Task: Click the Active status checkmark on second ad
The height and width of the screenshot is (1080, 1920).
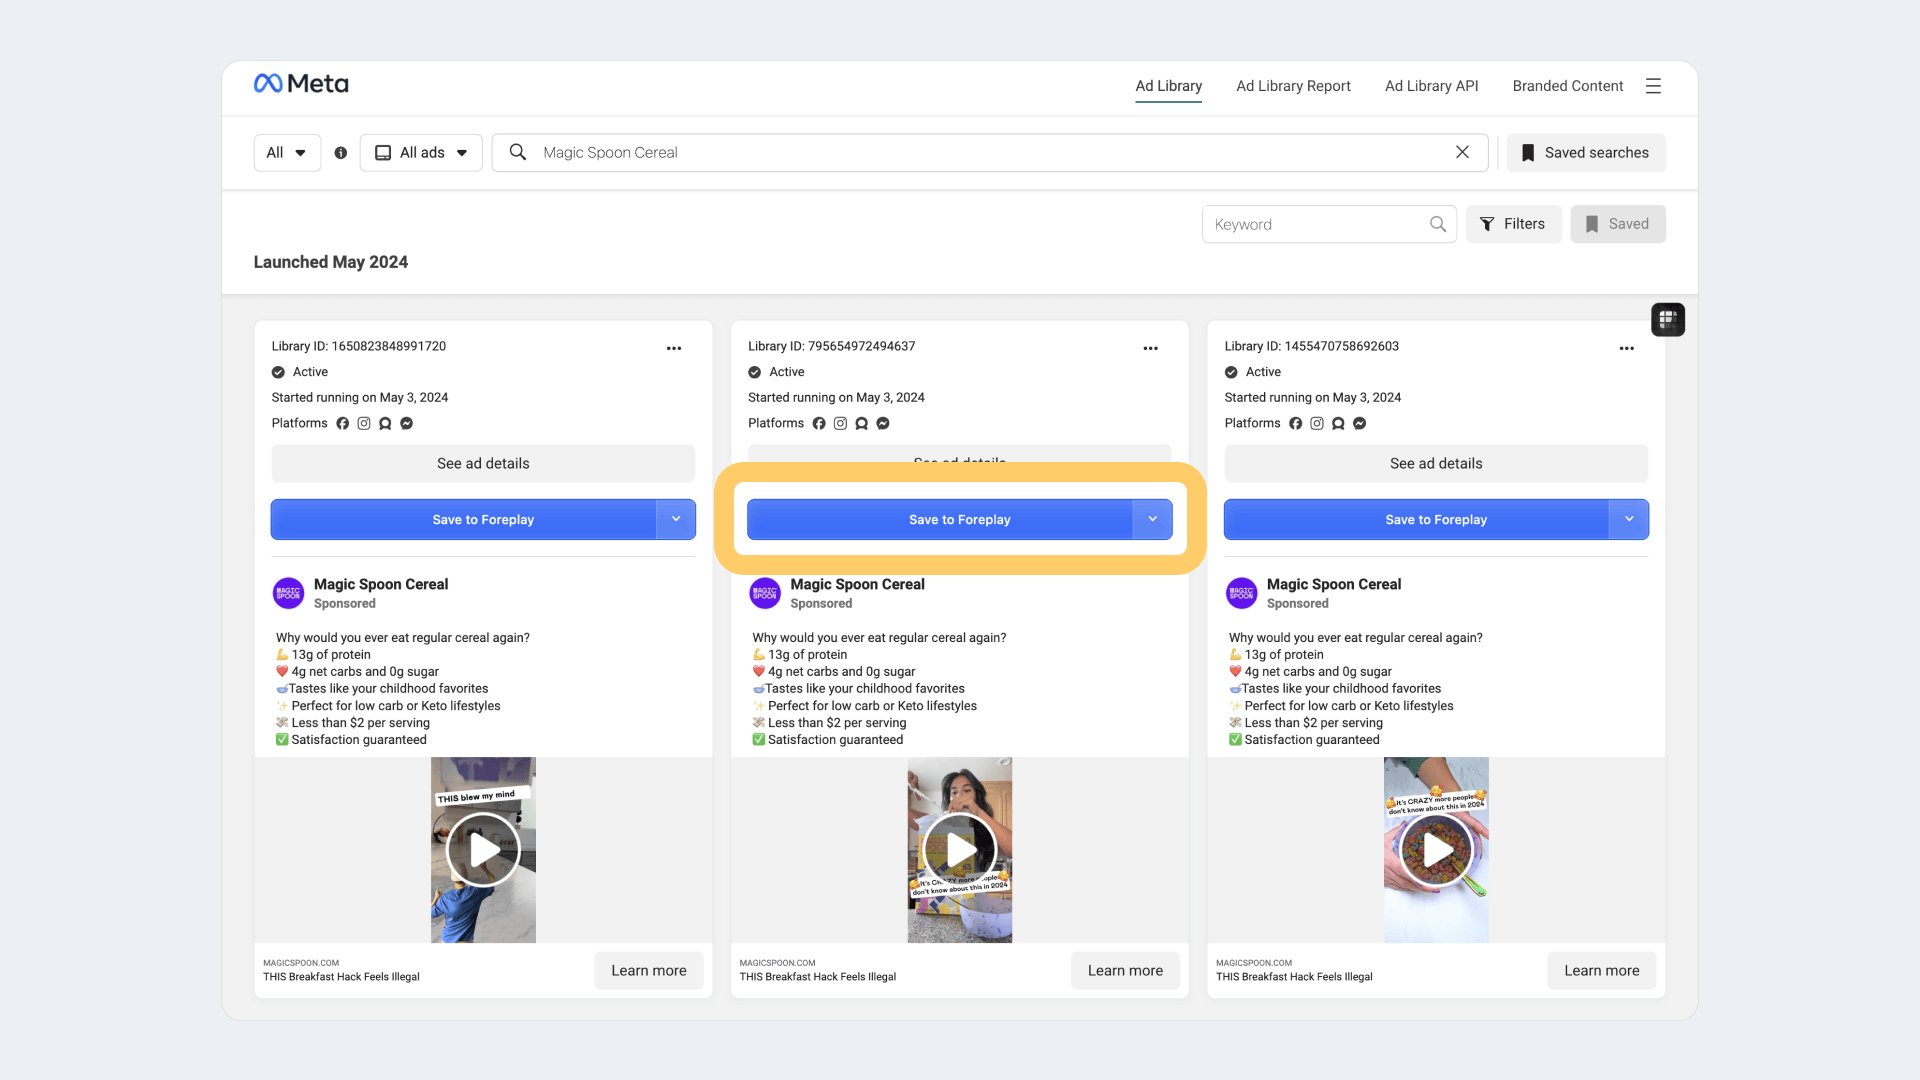Action: (x=754, y=371)
